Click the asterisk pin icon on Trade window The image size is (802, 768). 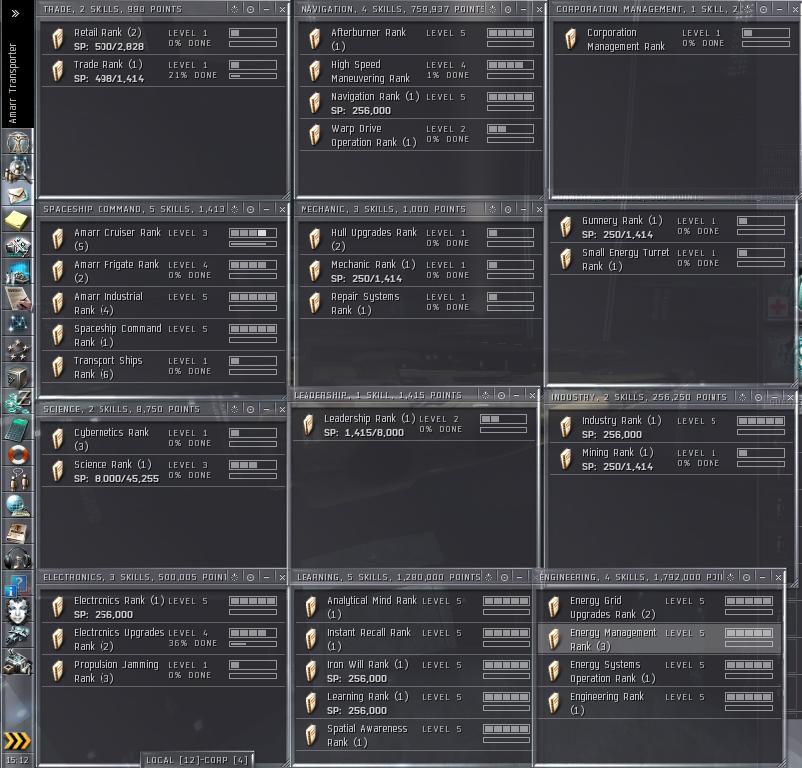click(x=234, y=9)
